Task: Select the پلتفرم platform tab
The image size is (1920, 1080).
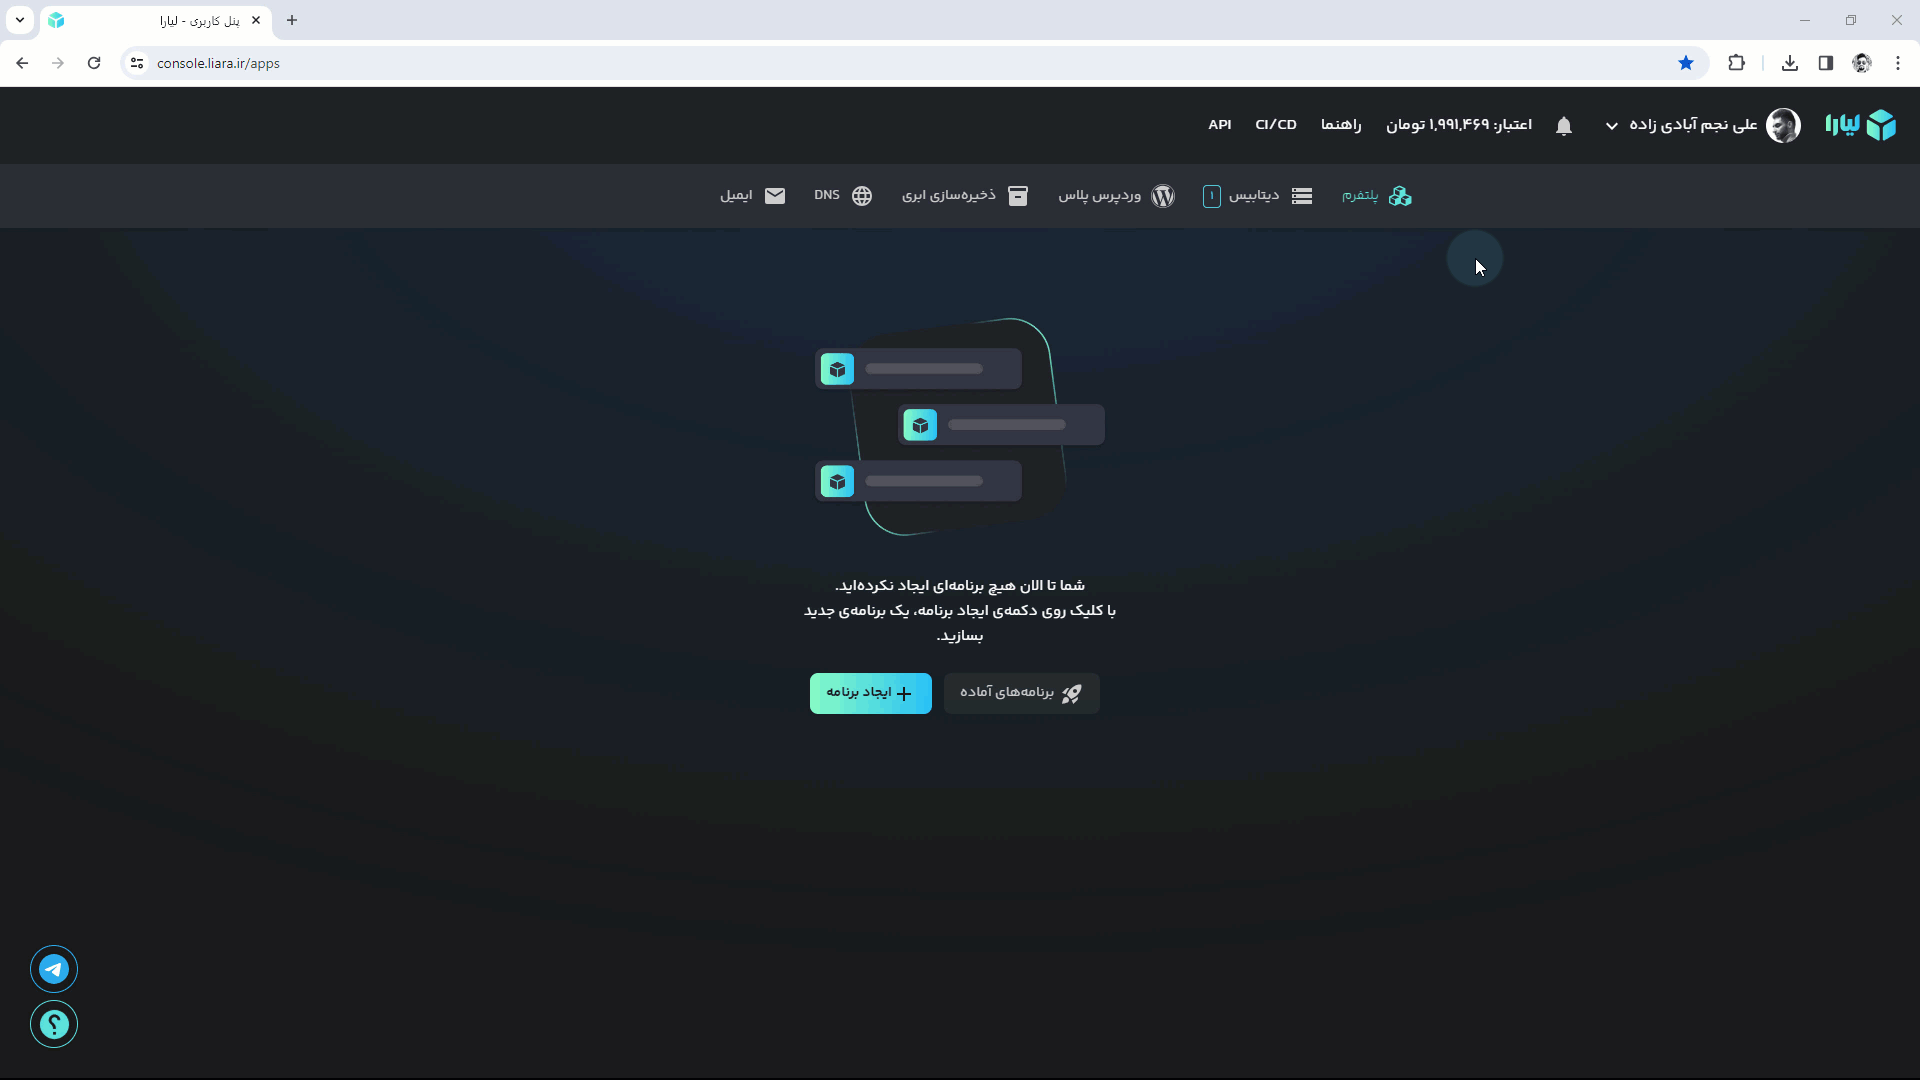Action: pyautogui.click(x=1377, y=196)
